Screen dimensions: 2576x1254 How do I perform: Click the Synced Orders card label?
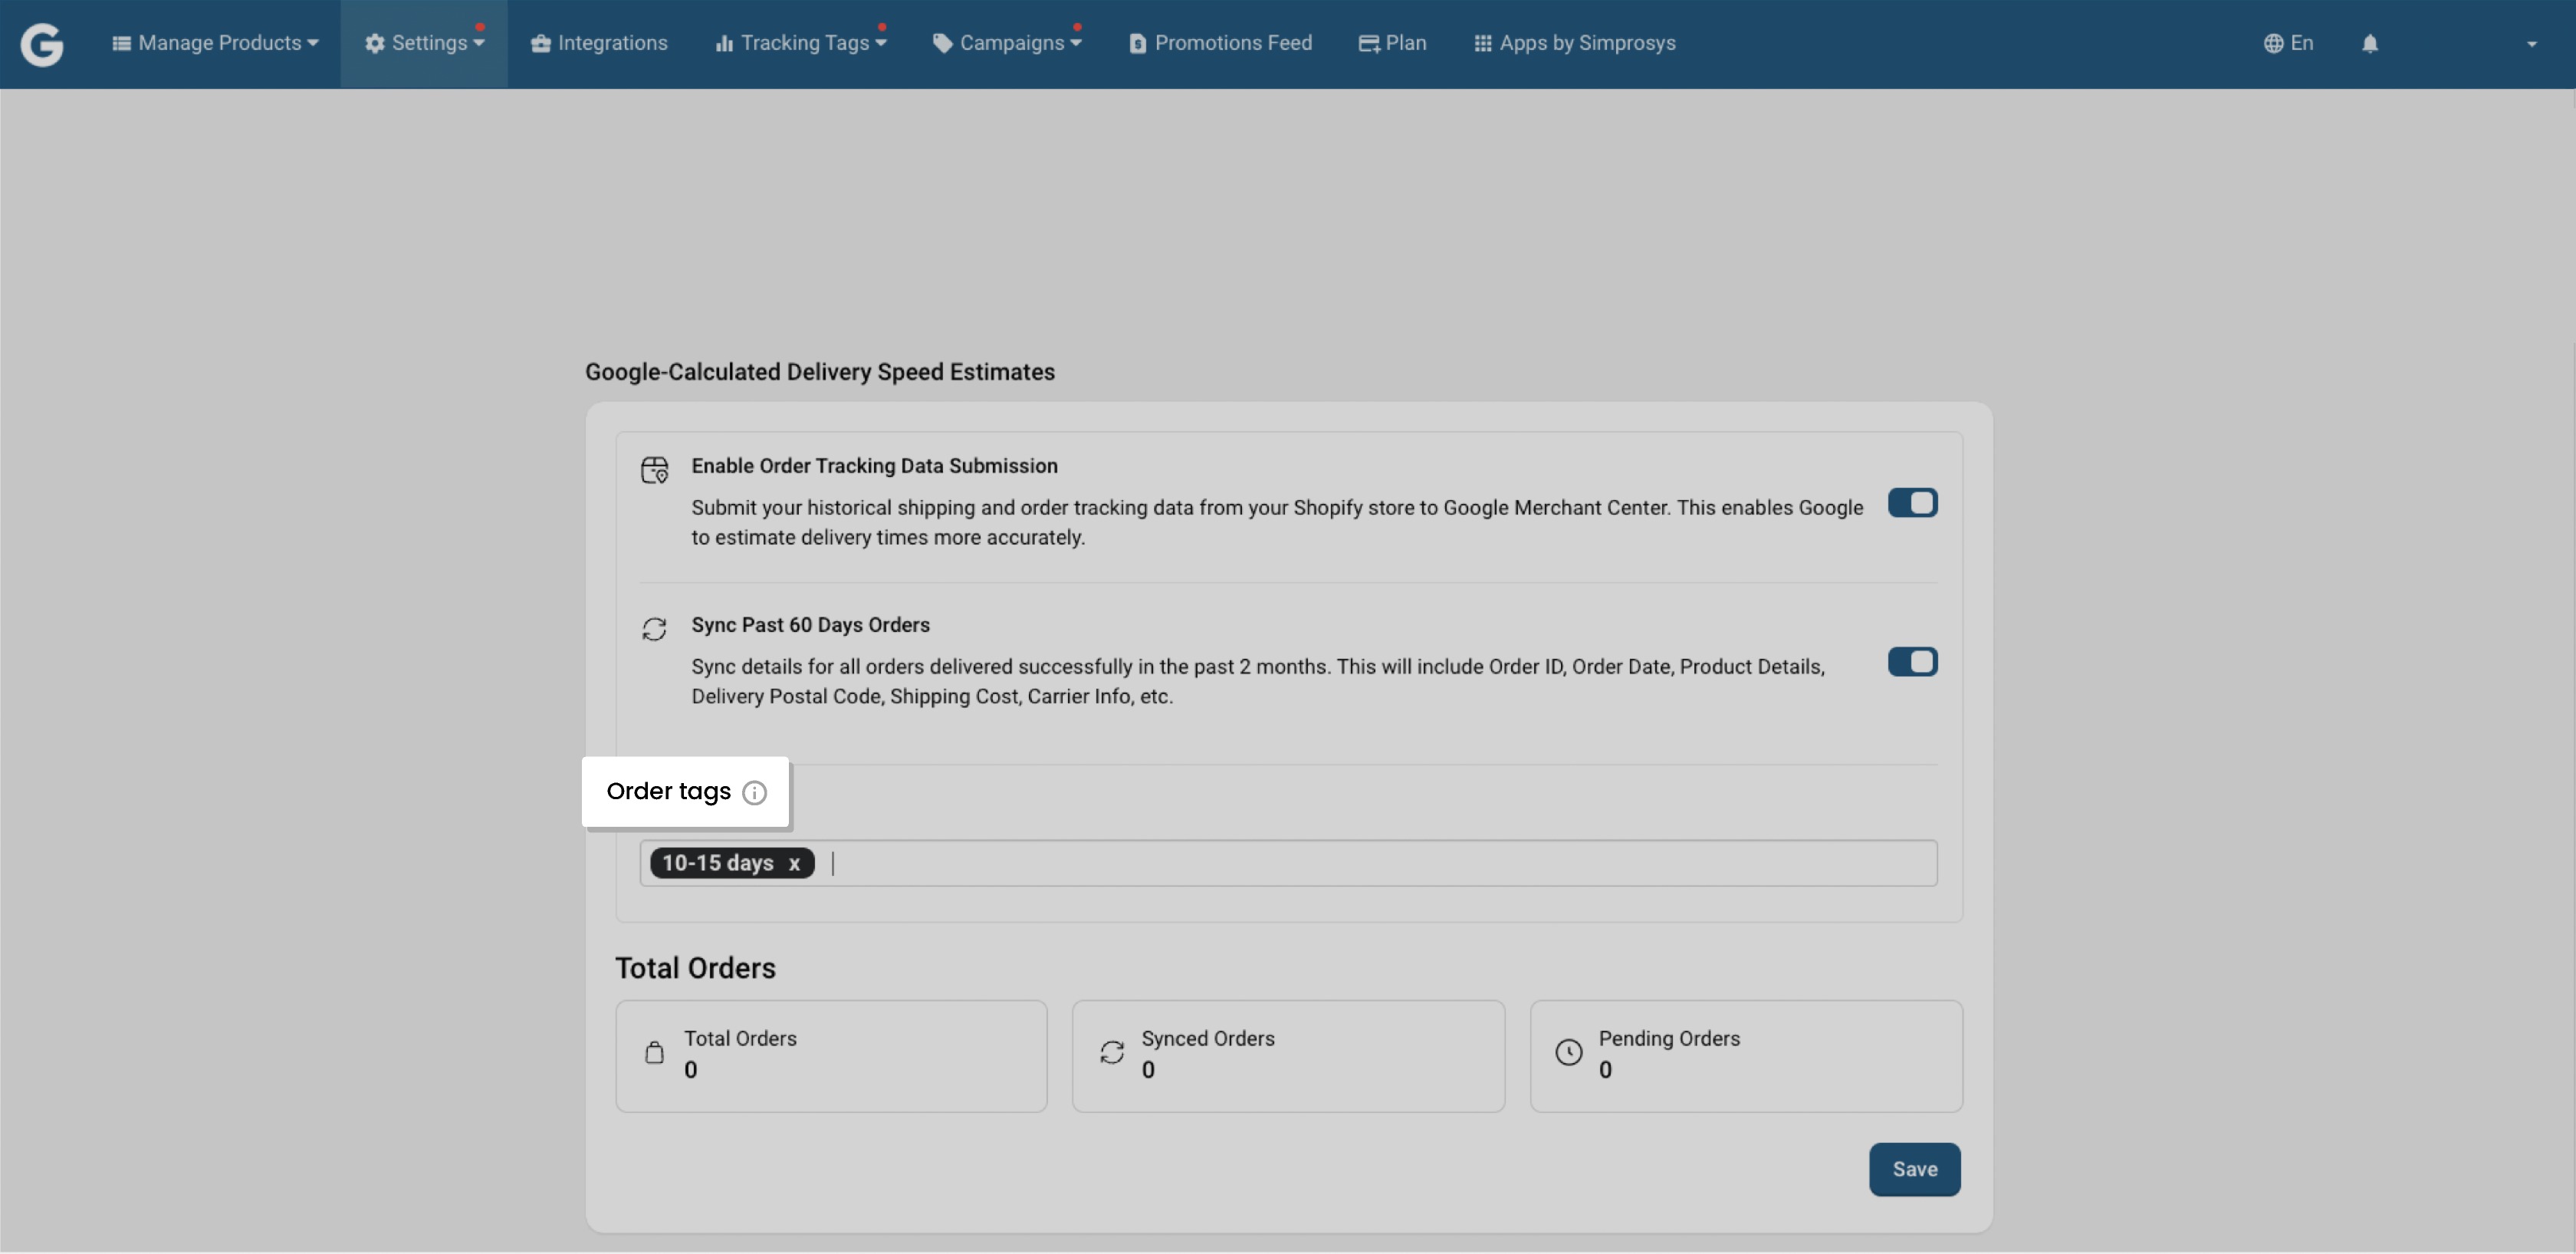pyautogui.click(x=1208, y=1039)
